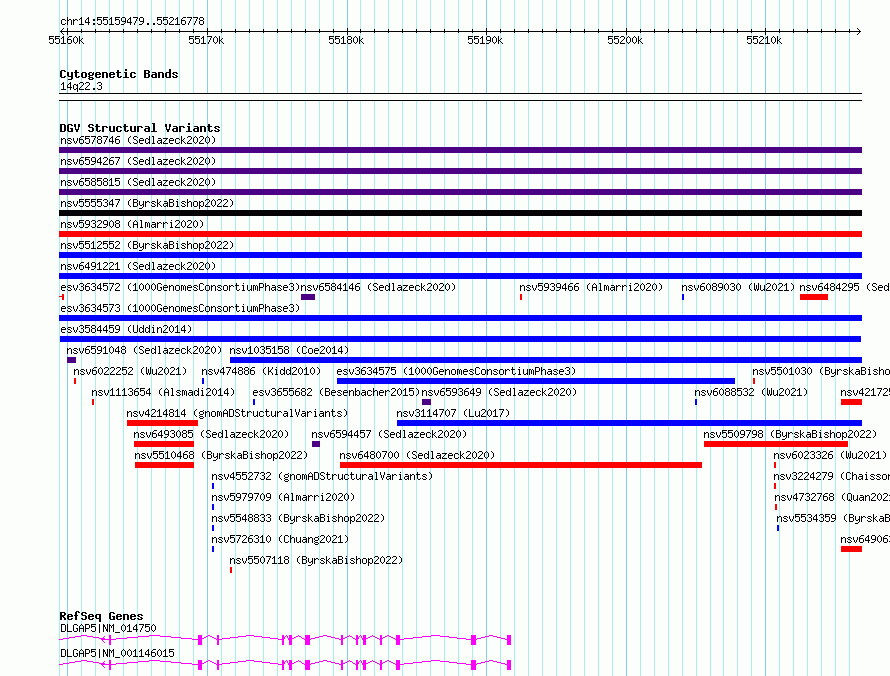Click the black nsv5555347 variant bar
Screen dimensions: 890x676
460,213
